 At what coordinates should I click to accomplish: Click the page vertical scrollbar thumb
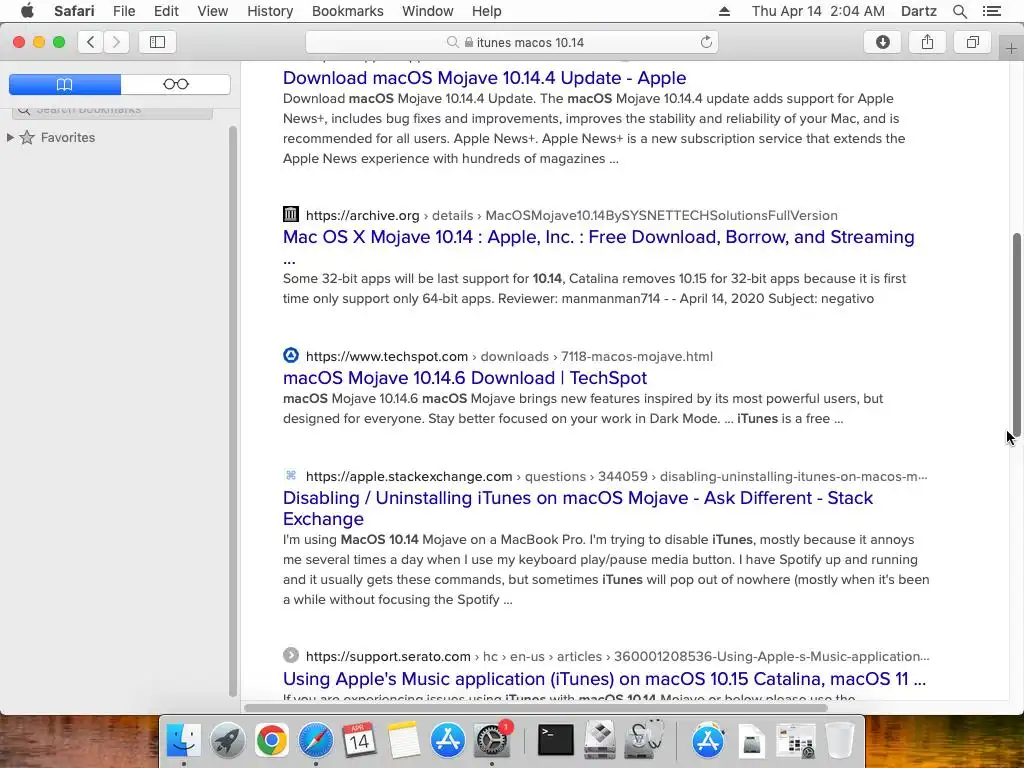[x=1016, y=335]
